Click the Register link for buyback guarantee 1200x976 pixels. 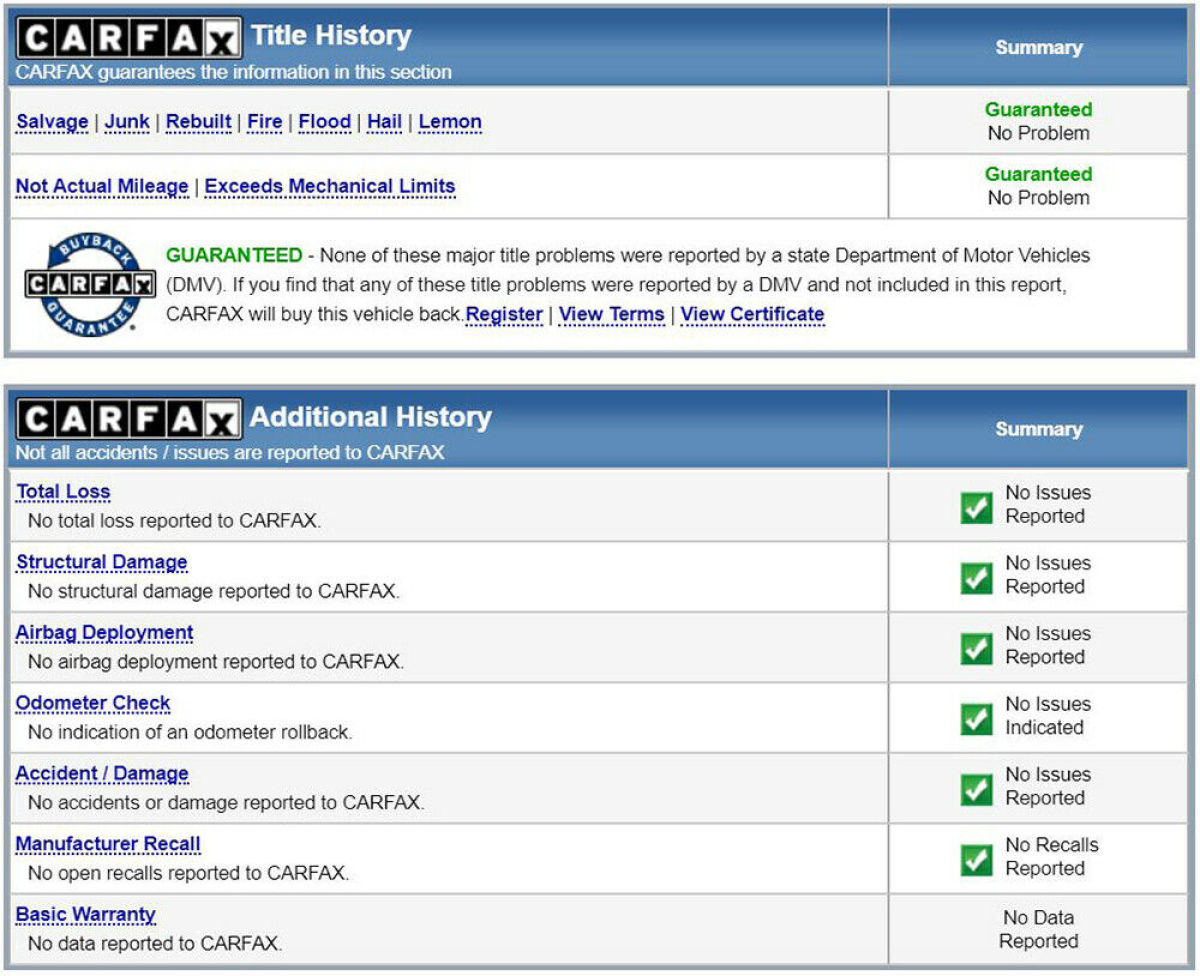click(x=504, y=315)
